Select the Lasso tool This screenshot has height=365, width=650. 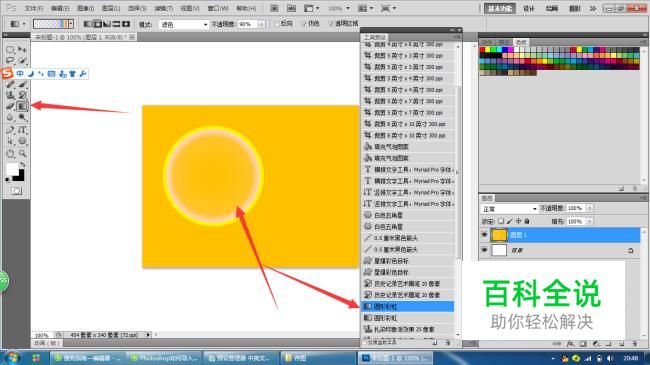coord(10,61)
